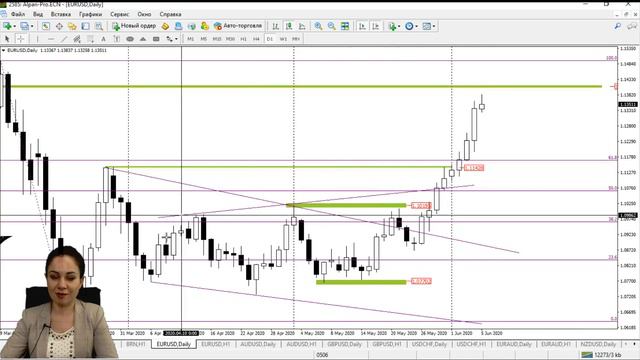Open the Вид menu
The height and width of the screenshot is (360, 640).
(38, 14)
